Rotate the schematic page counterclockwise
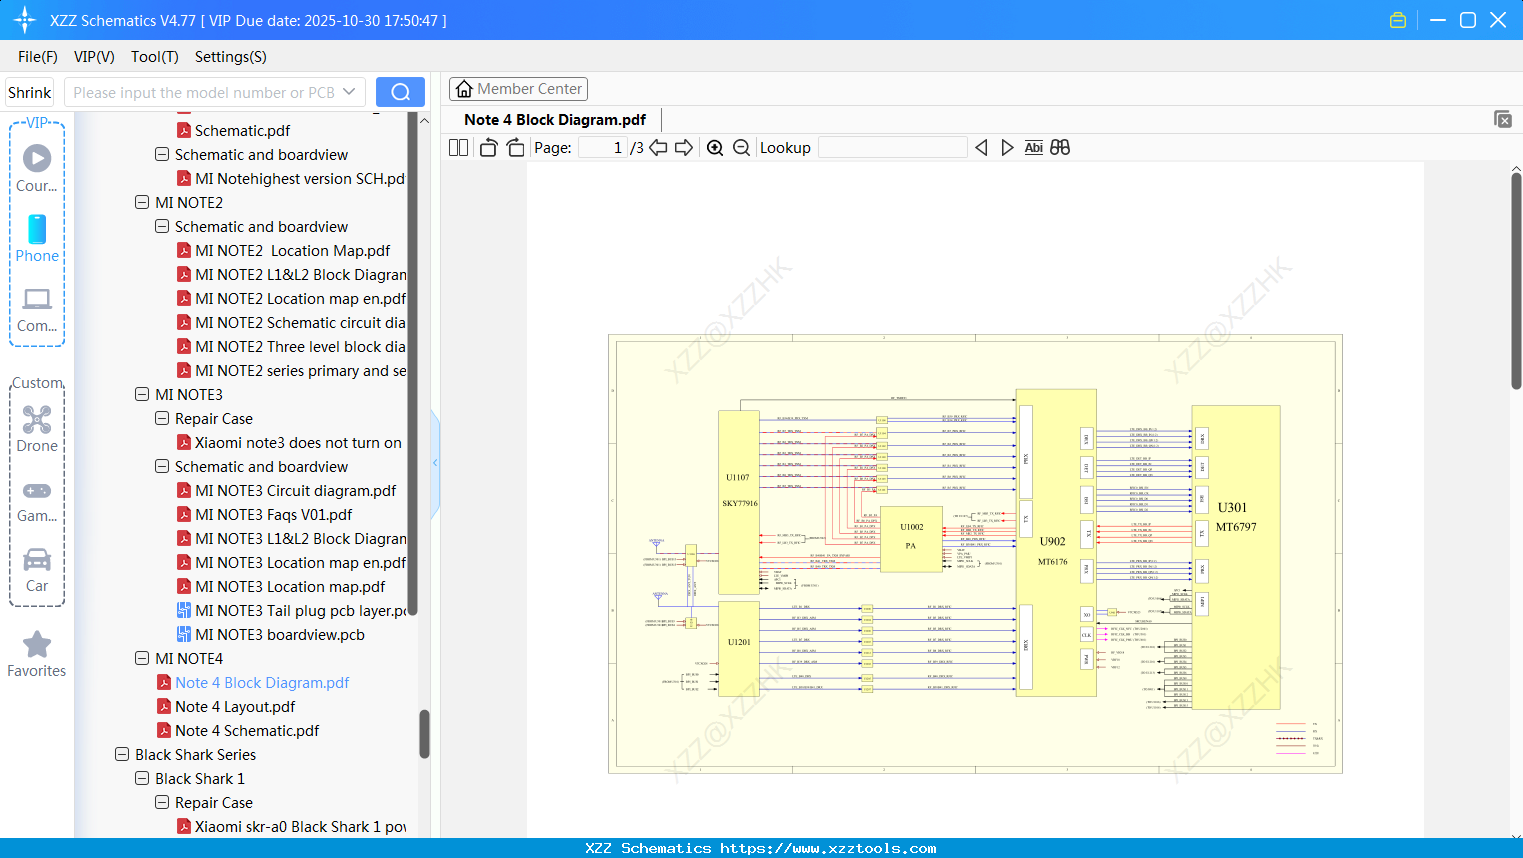This screenshot has height=858, width=1523. point(487,146)
